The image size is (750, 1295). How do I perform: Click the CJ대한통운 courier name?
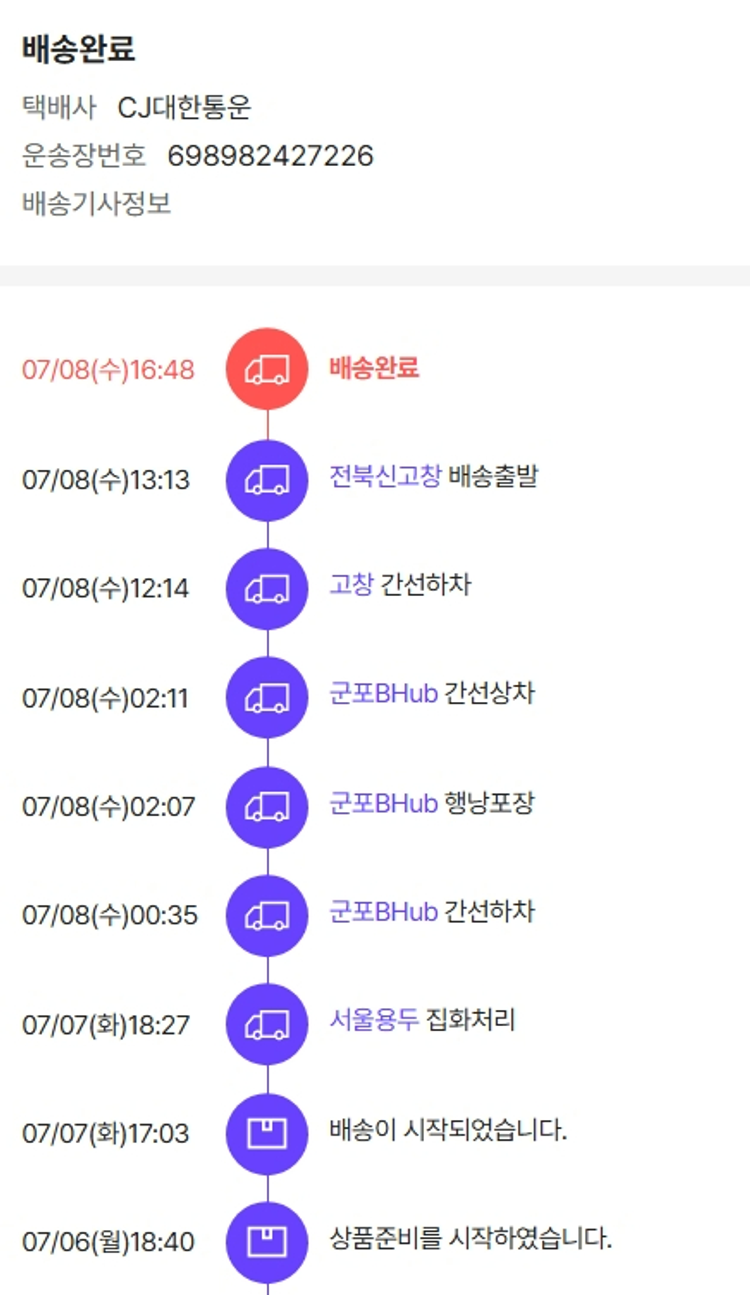click(185, 107)
